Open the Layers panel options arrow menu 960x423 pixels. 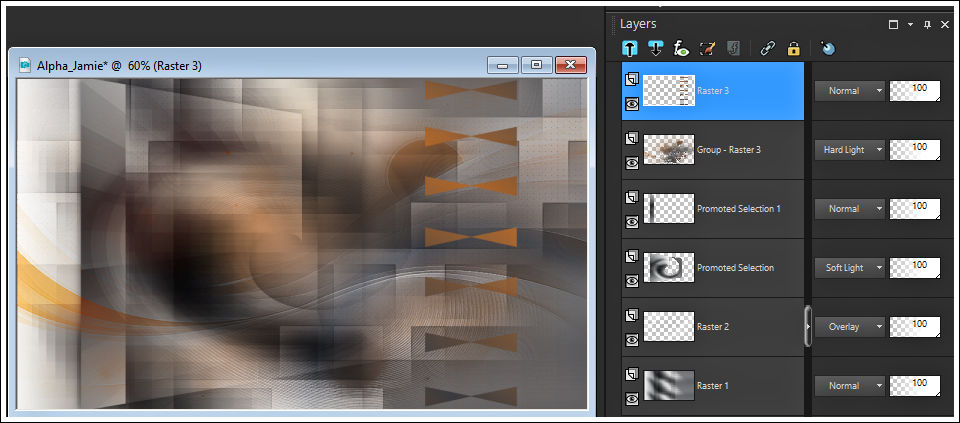910,24
